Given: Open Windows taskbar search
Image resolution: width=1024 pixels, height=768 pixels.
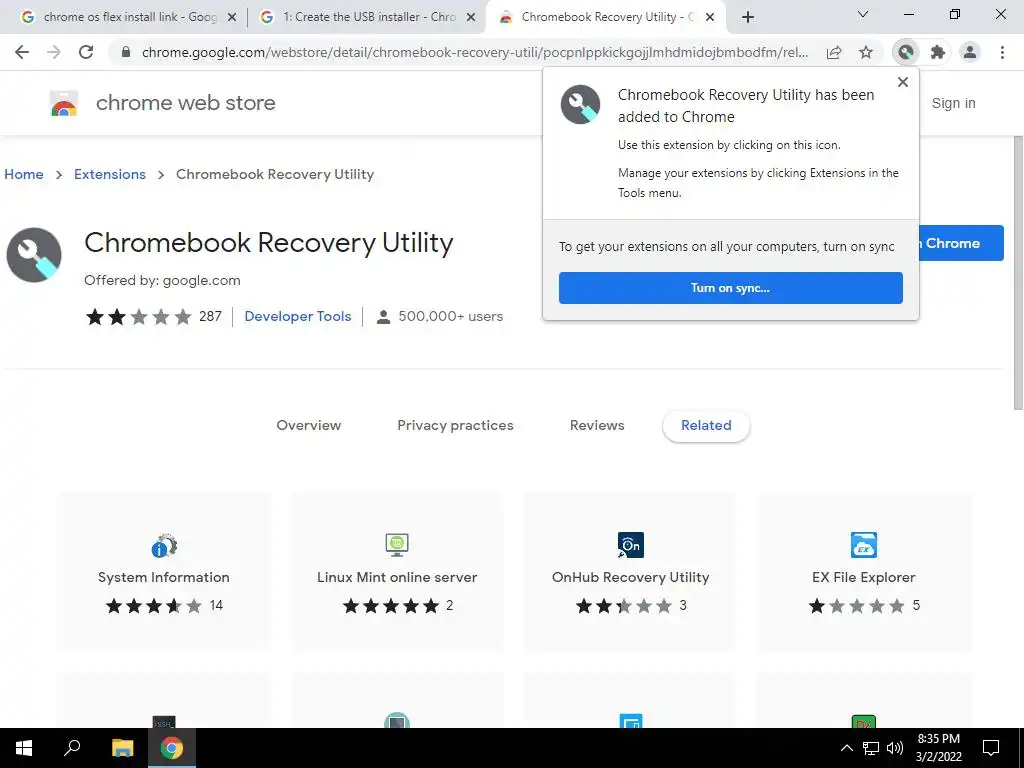Looking at the screenshot, I should click(x=72, y=748).
